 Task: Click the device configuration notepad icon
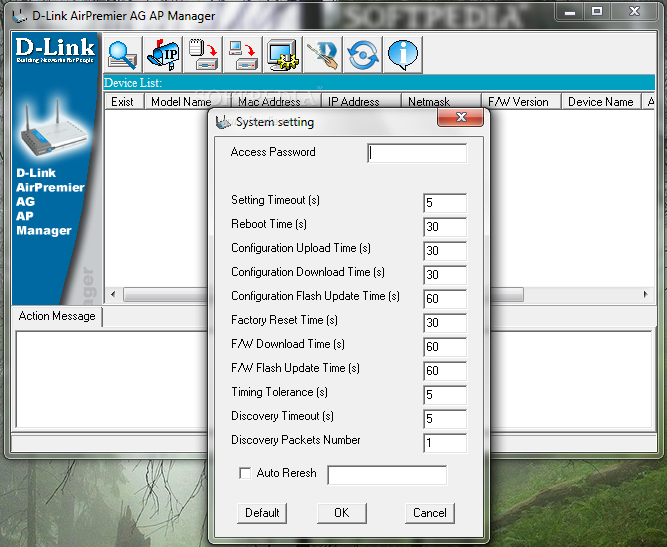tap(202, 55)
